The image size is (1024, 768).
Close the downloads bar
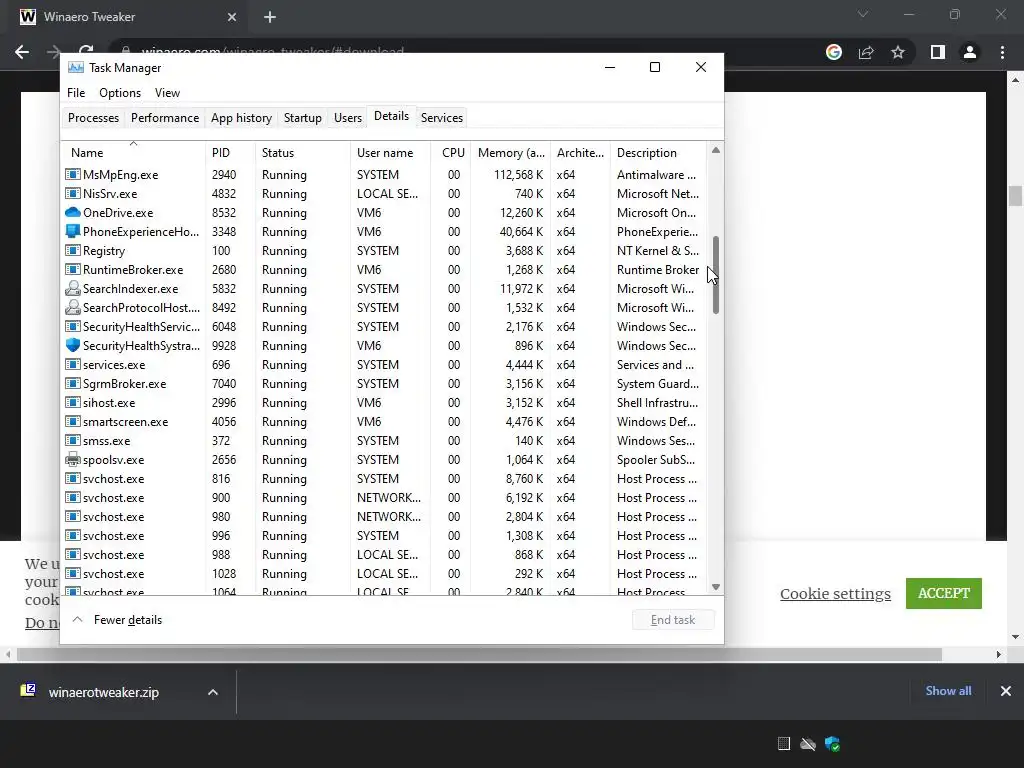[1006, 691]
